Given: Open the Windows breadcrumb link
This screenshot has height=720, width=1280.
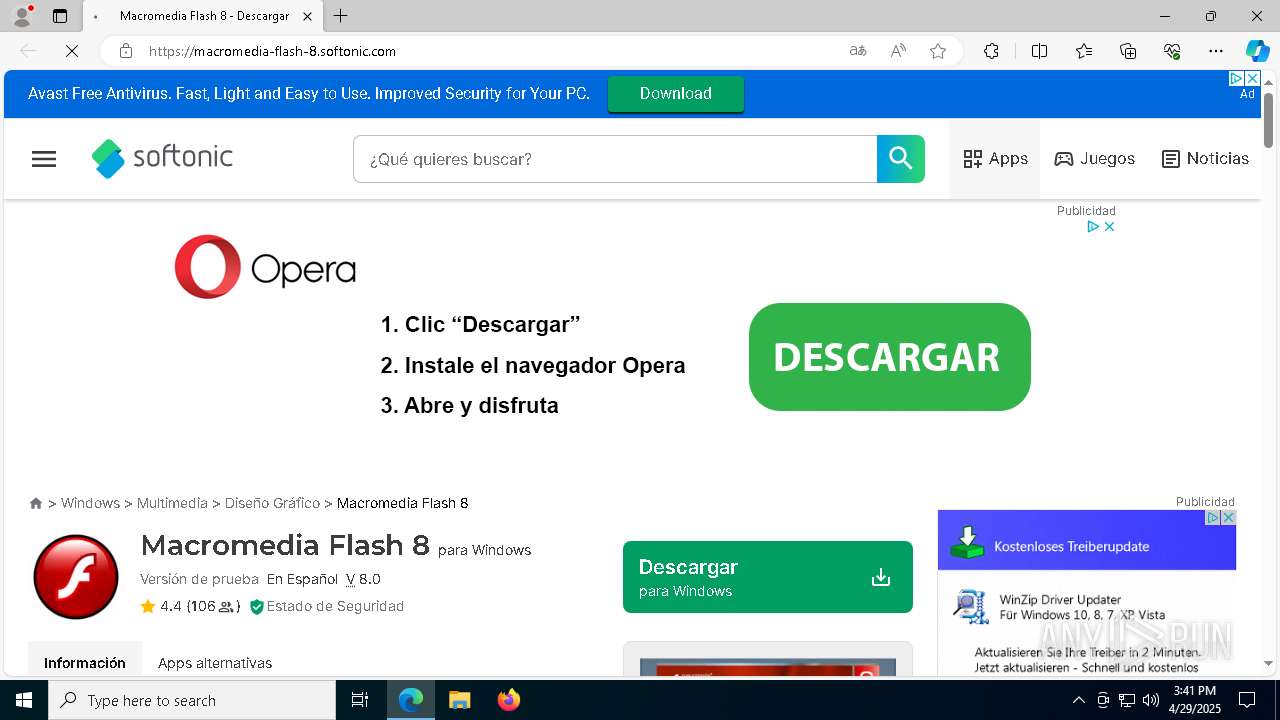Looking at the screenshot, I should pos(90,503).
